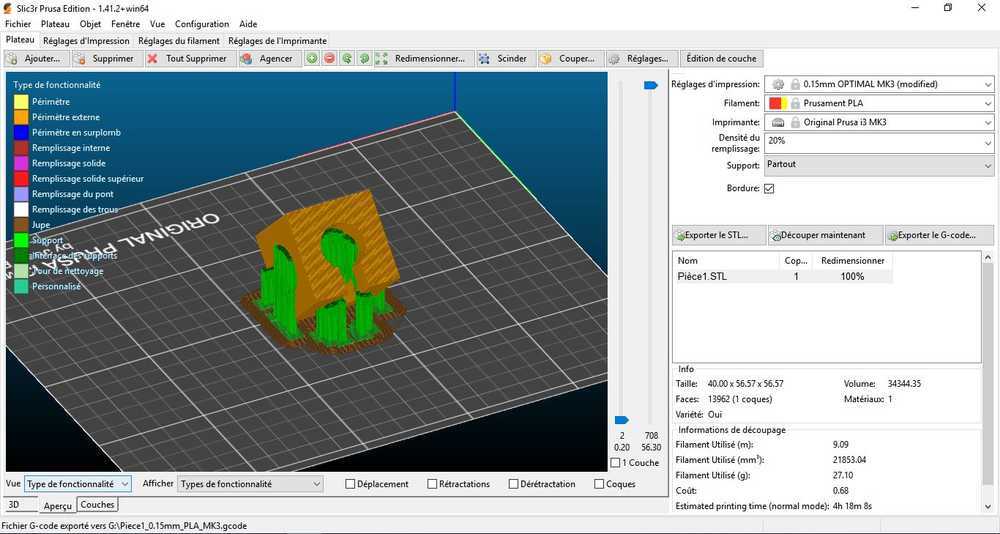Click the Ajouter toolbar button
1000x534 pixels.
[36, 59]
